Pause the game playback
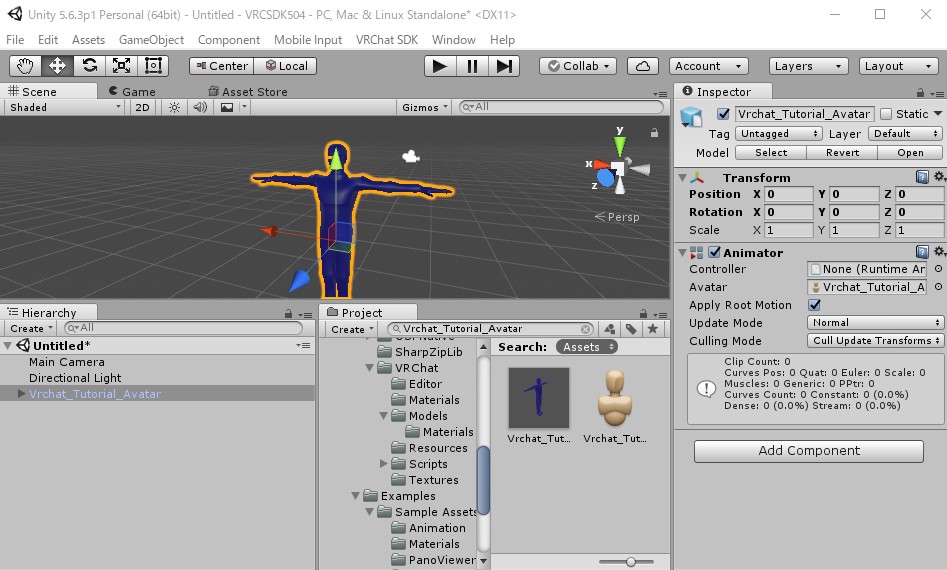947x570 pixels. pyautogui.click(x=472, y=66)
